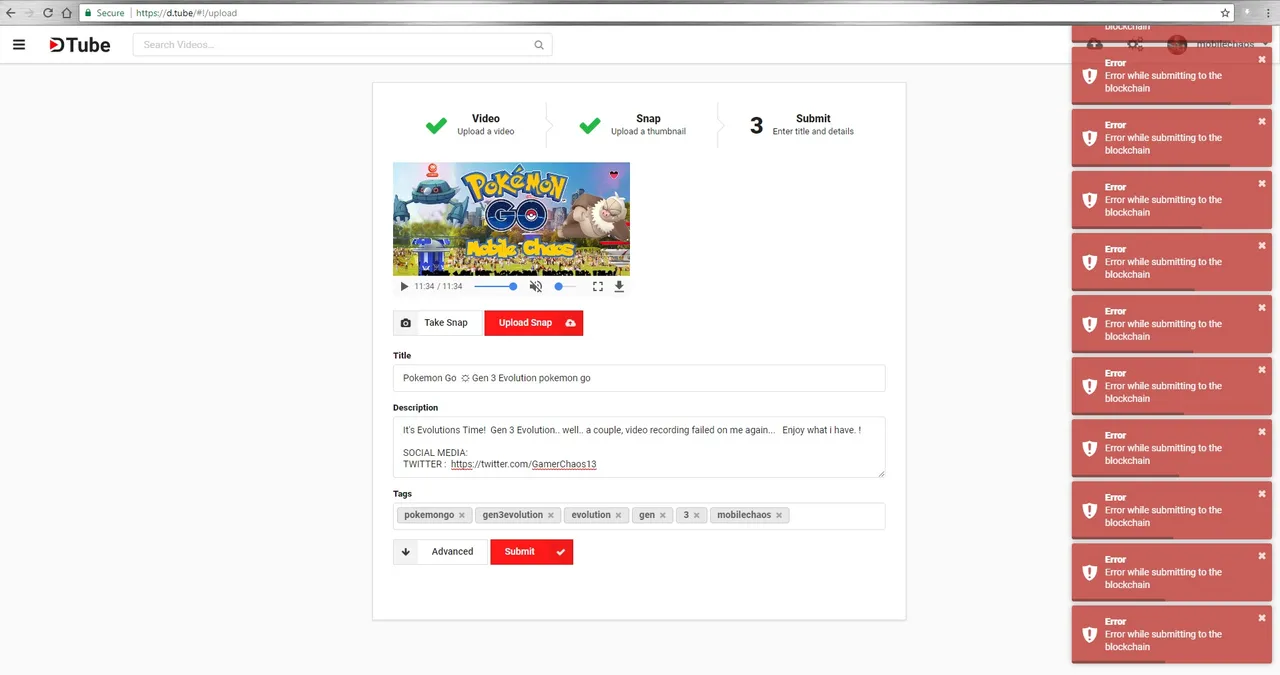Submit the video with the Submit button
1280x675 pixels.
(532, 552)
